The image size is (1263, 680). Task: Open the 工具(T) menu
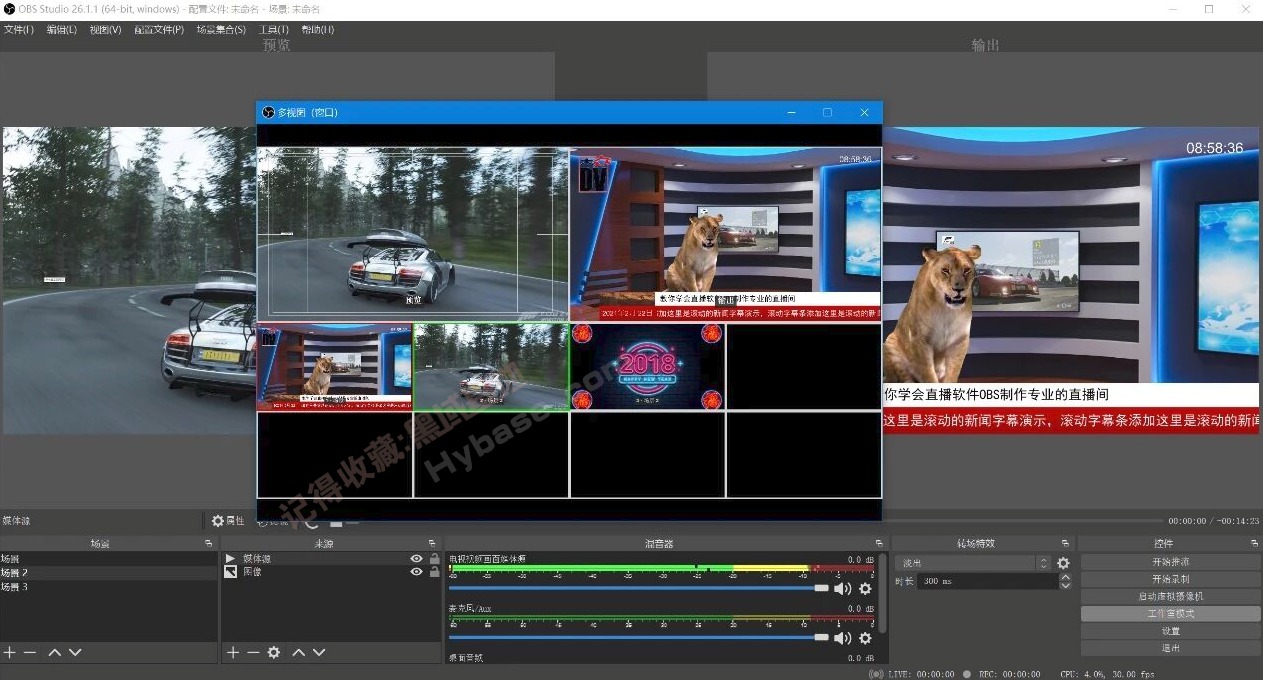coord(272,29)
